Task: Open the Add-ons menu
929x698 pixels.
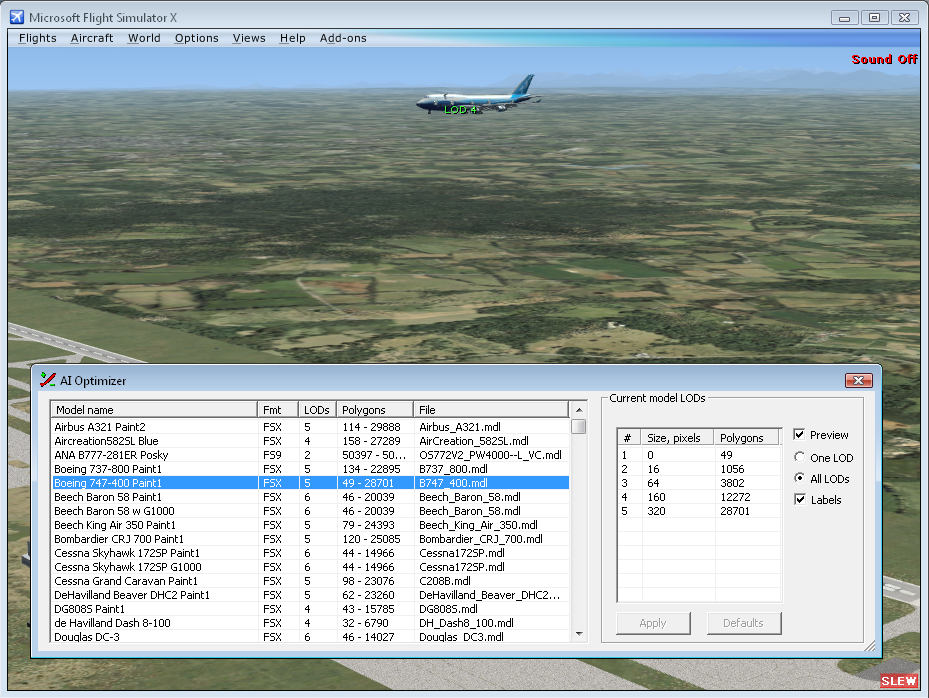Action: pyautogui.click(x=343, y=38)
